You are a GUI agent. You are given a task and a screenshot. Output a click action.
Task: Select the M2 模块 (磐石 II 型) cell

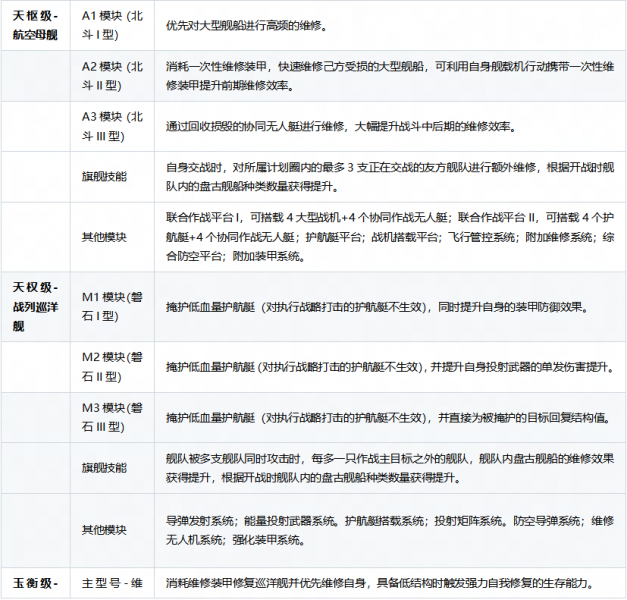[115, 363]
